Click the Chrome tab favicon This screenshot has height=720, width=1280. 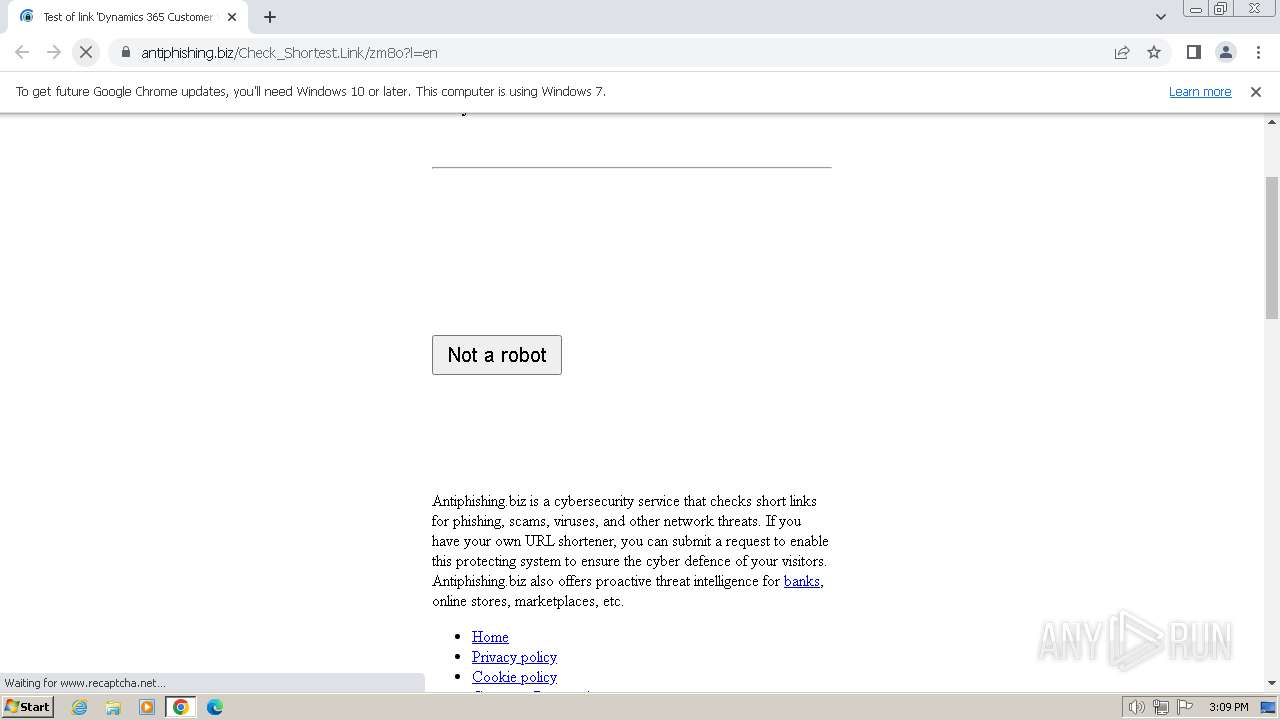tap(27, 17)
